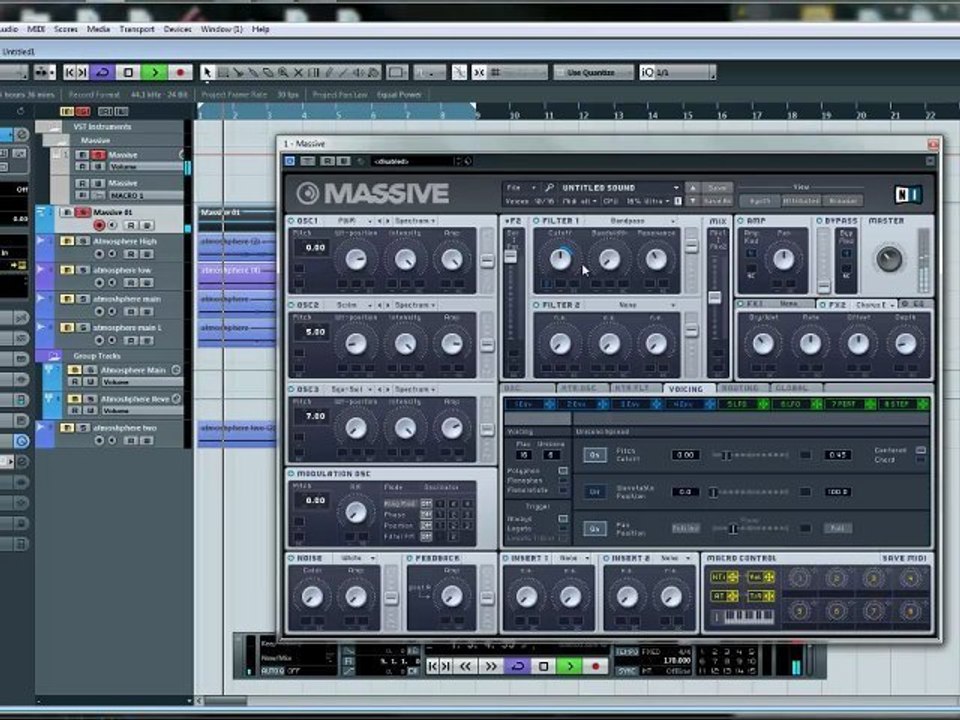The image size is (960, 720).
Task: Click the magnifier search icon in Massive header
Action: click(549, 187)
